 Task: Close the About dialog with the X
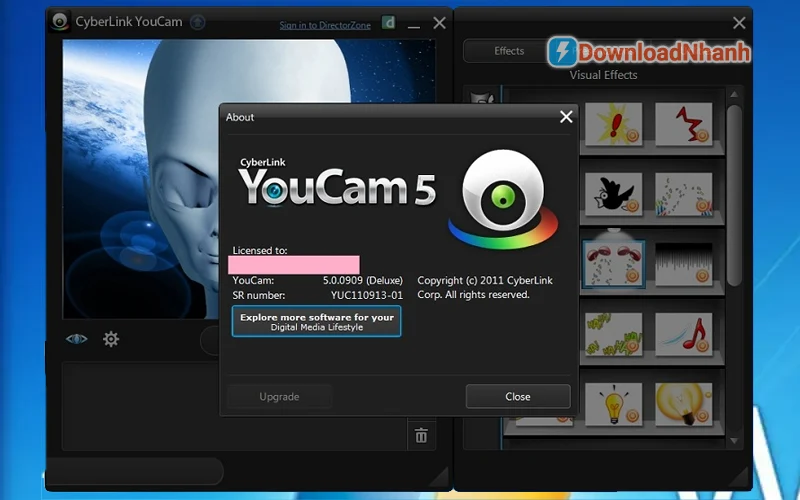coord(566,117)
